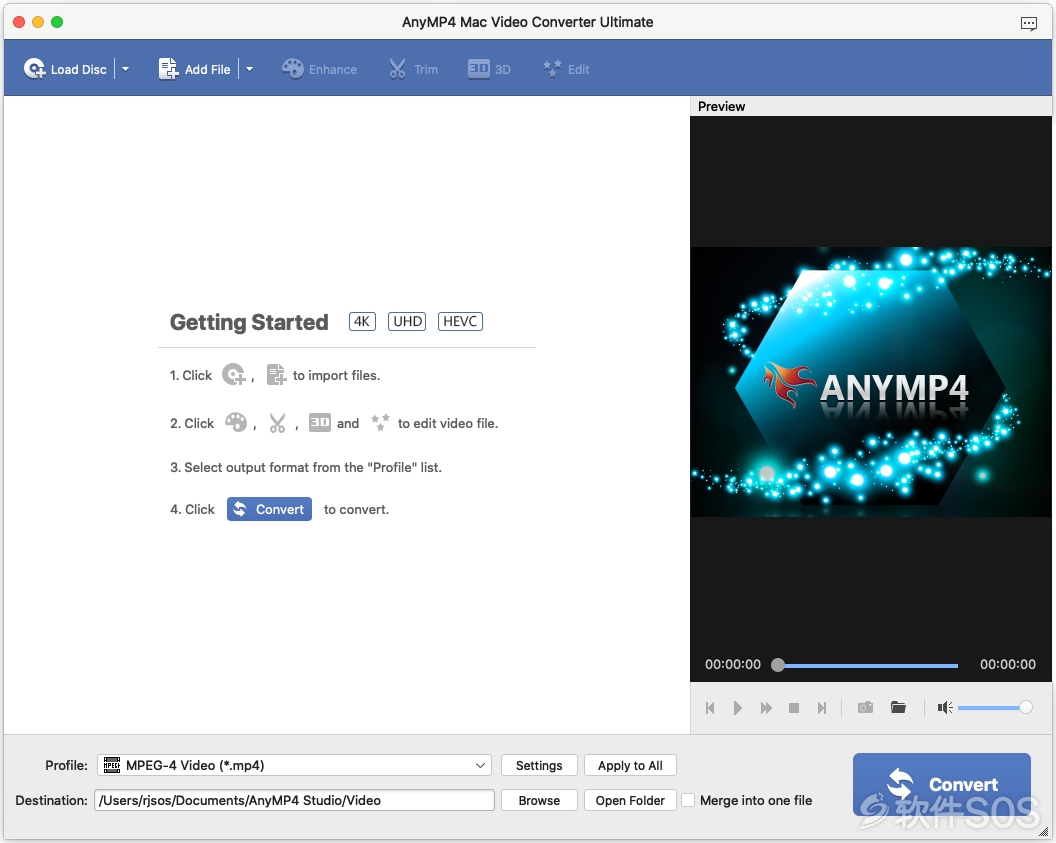Click the stars edit icon in step 2
Image resolution: width=1056 pixels, height=843 pixels.
[381, 422]
